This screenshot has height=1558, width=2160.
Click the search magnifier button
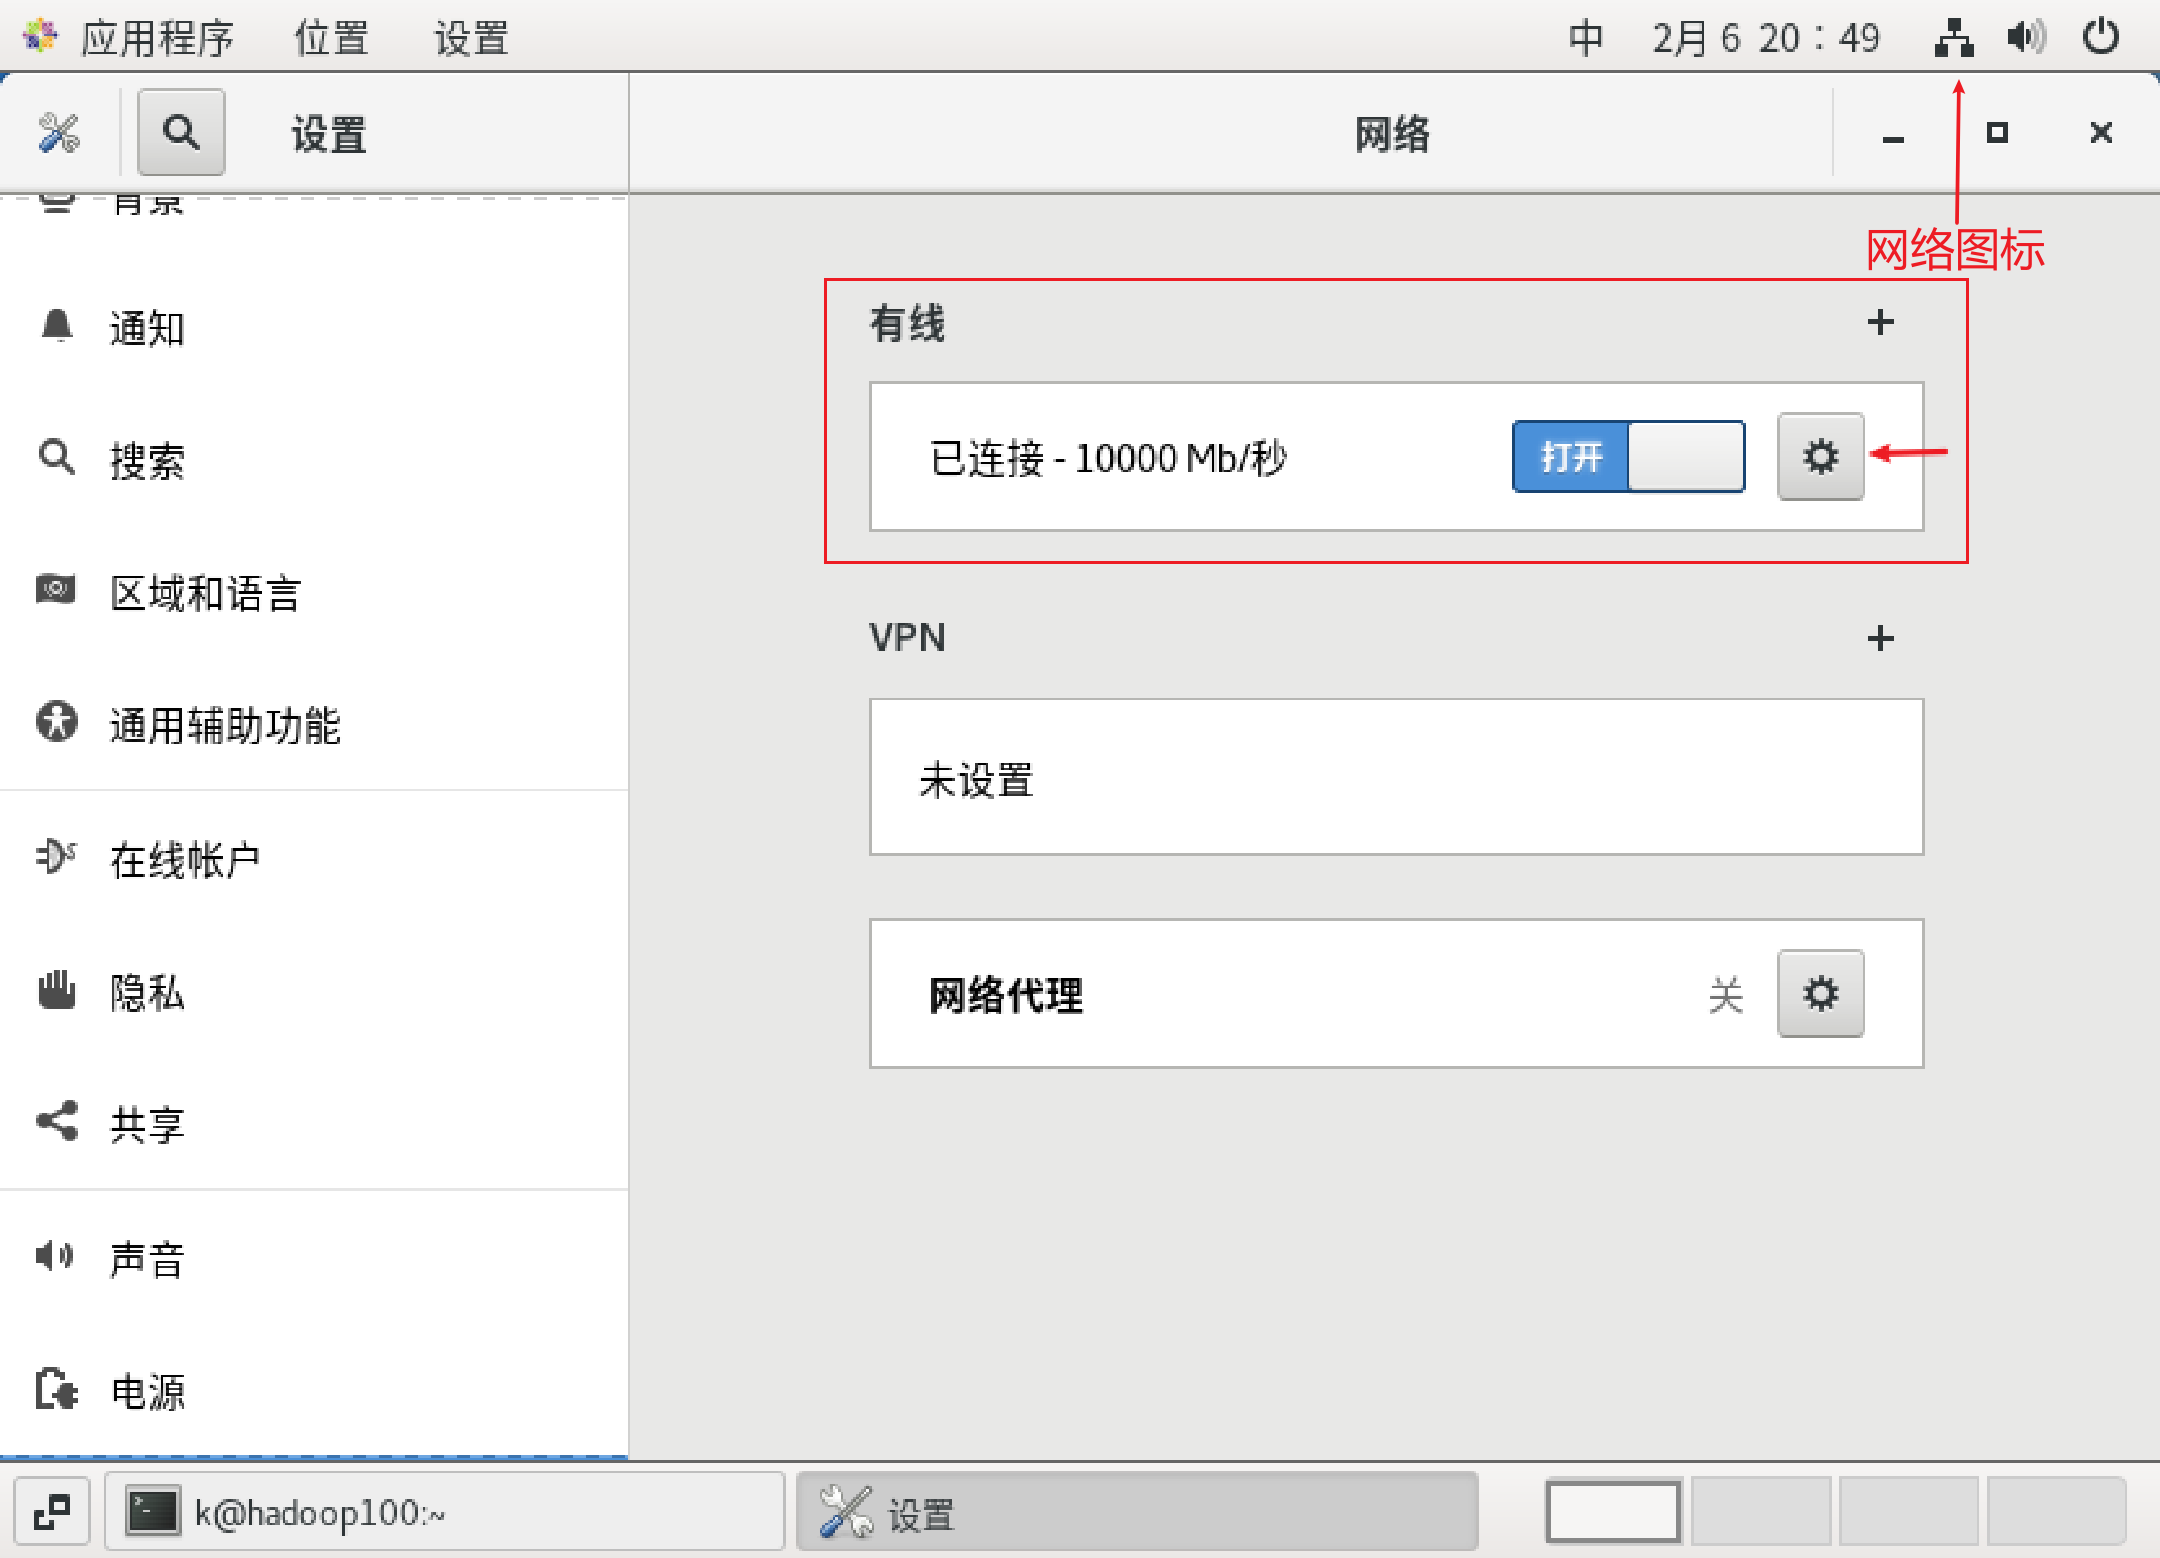pyautogui.click(x=181, y=132)
